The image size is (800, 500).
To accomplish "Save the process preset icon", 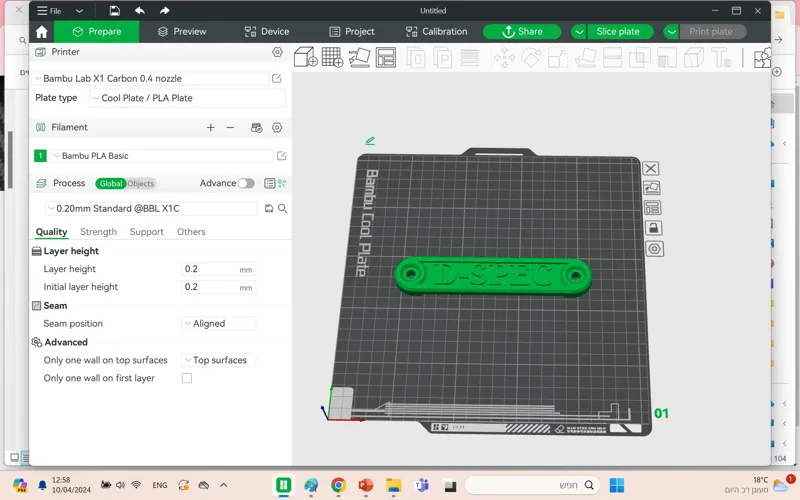I will (269, 209).
